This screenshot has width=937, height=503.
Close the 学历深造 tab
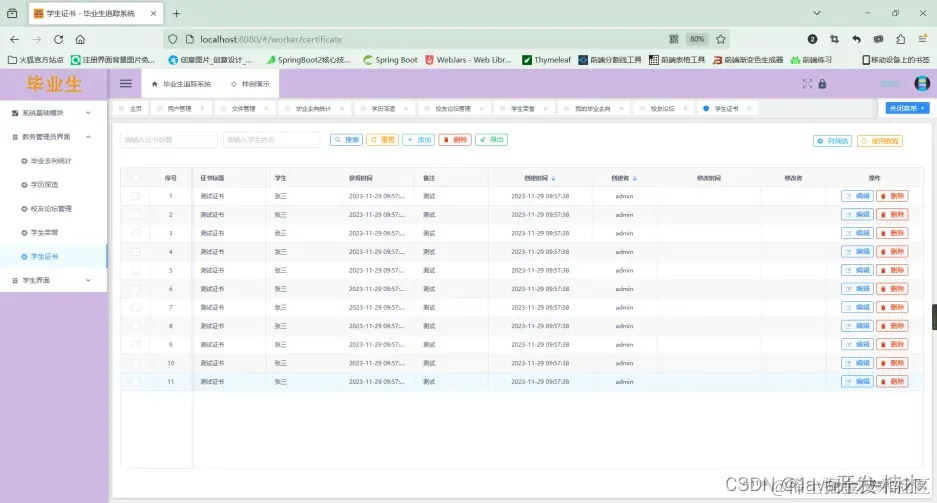click(406, 109)
